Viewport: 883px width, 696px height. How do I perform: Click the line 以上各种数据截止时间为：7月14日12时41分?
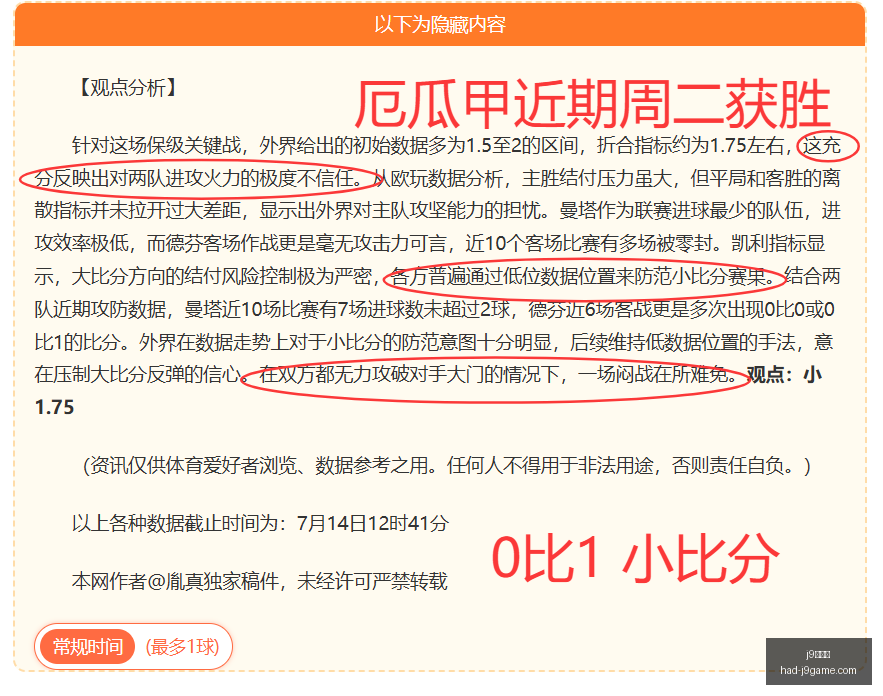[260, 524]
